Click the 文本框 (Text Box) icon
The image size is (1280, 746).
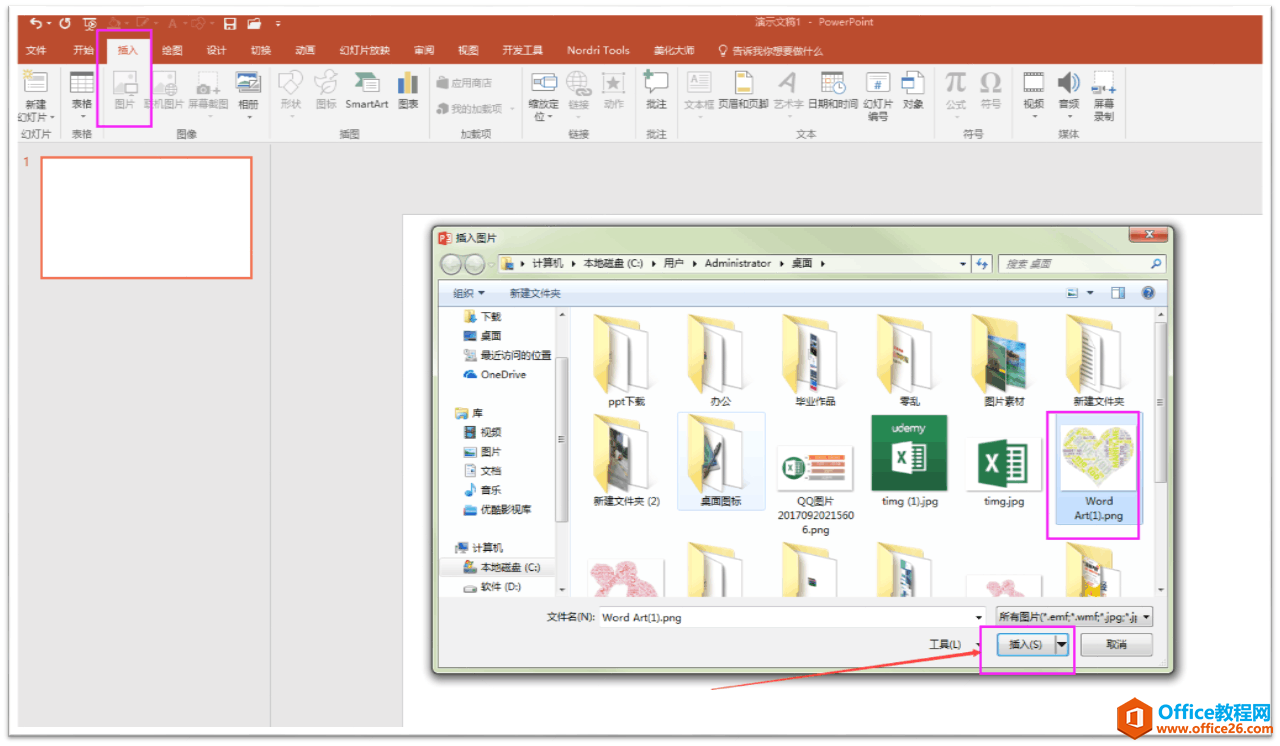[x=699, y=88]
